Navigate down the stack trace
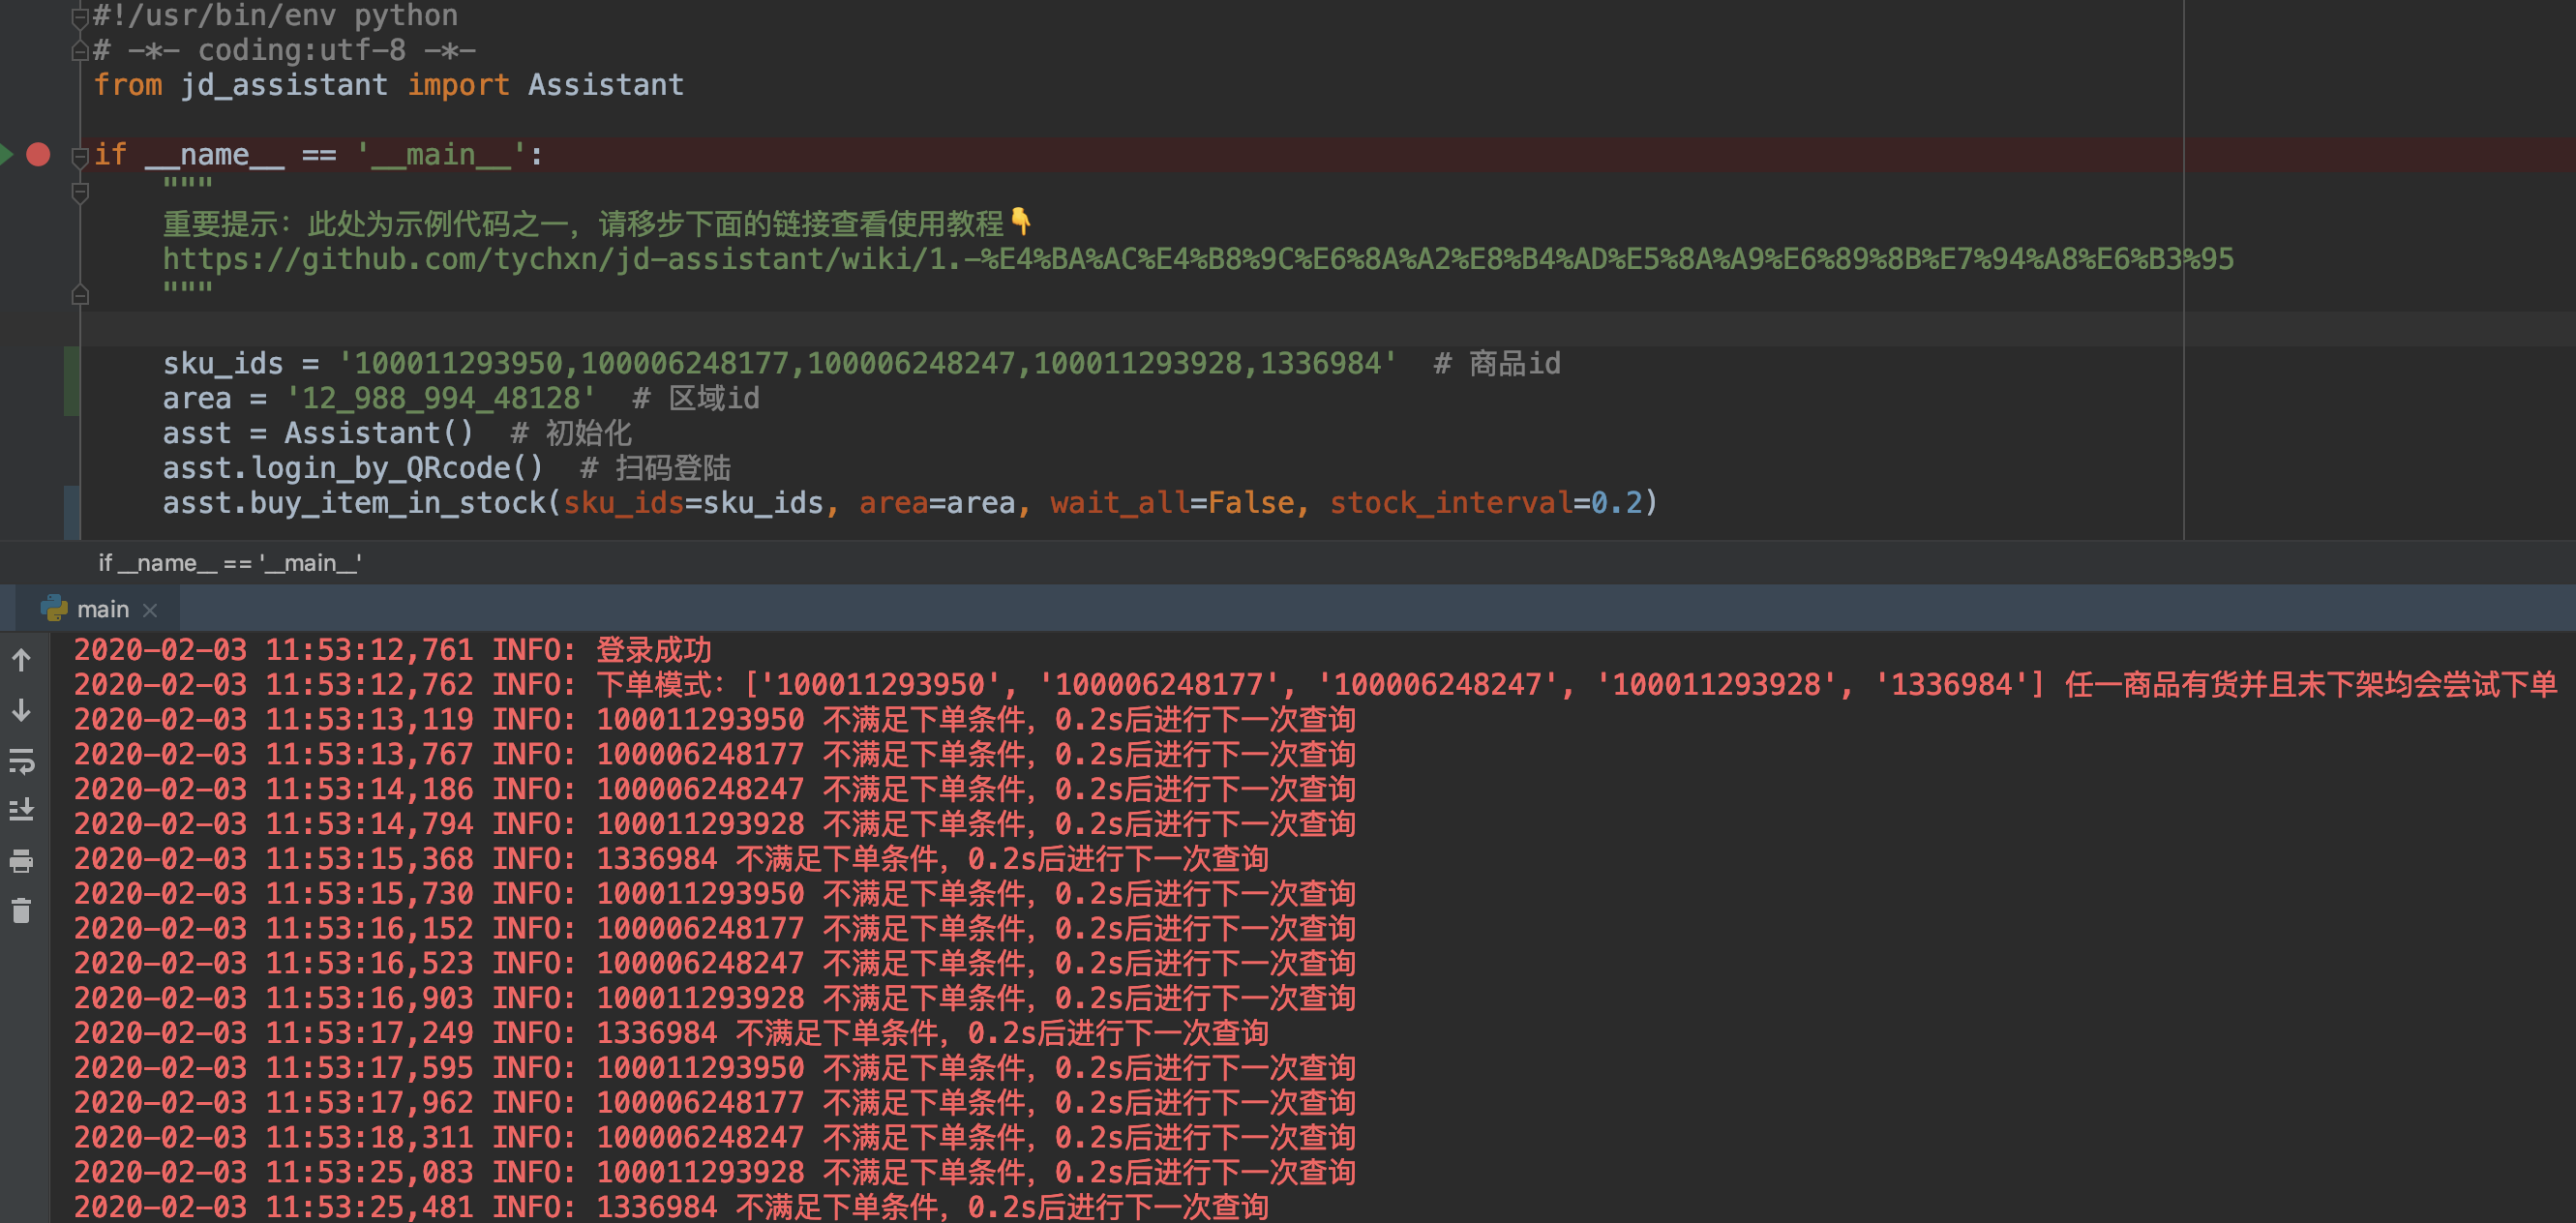This screenshot has width=2576, height=1223. [20, 712]
